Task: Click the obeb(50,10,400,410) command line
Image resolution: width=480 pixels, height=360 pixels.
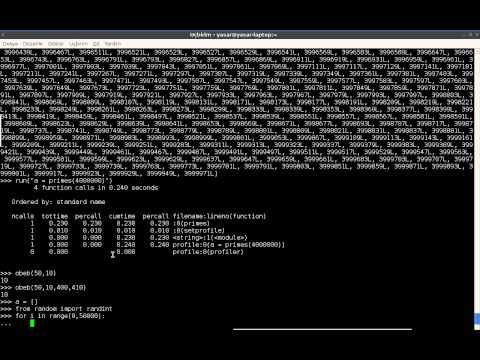Action: coord(43,287)
